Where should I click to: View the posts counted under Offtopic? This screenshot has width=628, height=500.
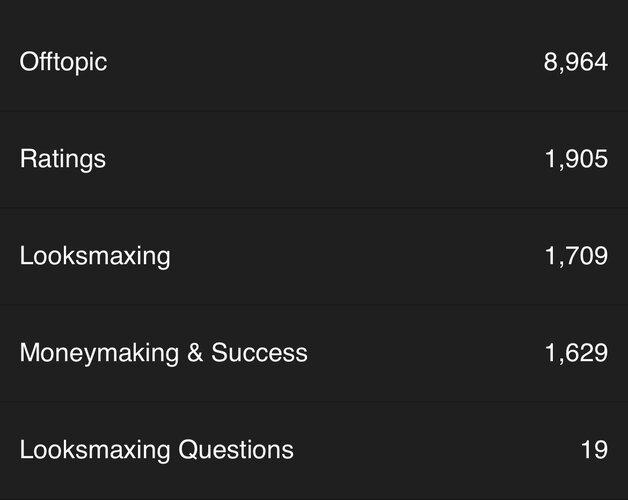tap(576, 62)
